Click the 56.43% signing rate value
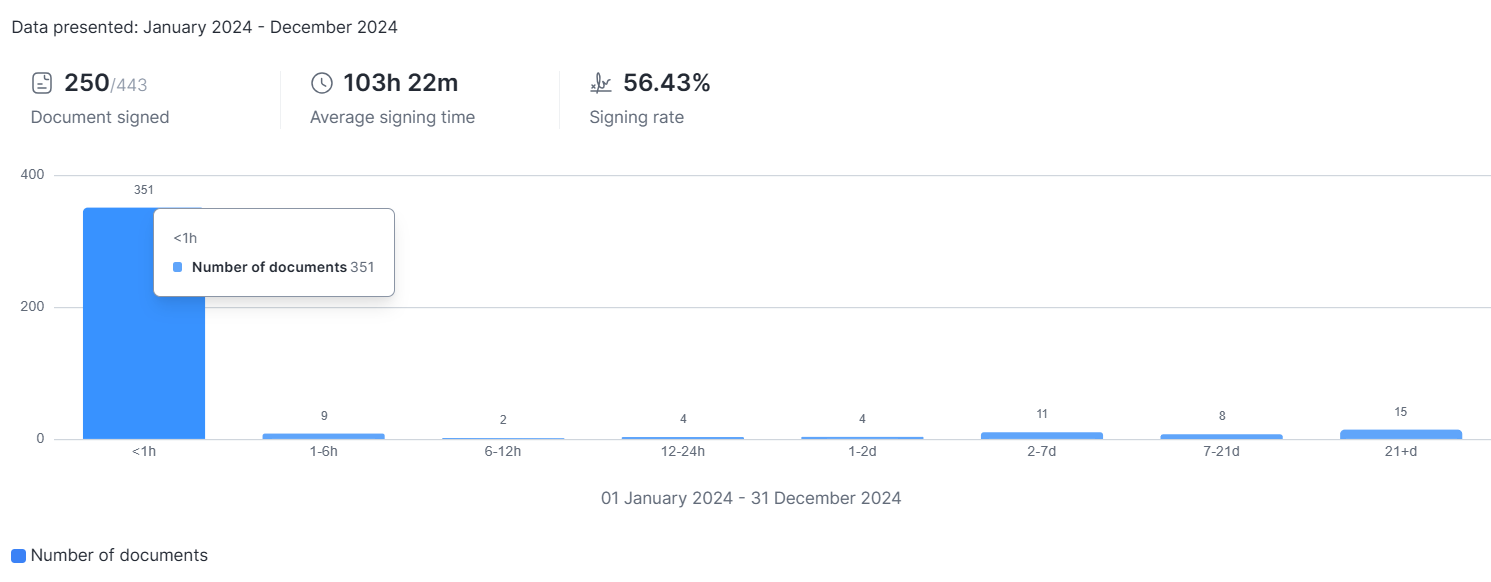 coord(666,83)
